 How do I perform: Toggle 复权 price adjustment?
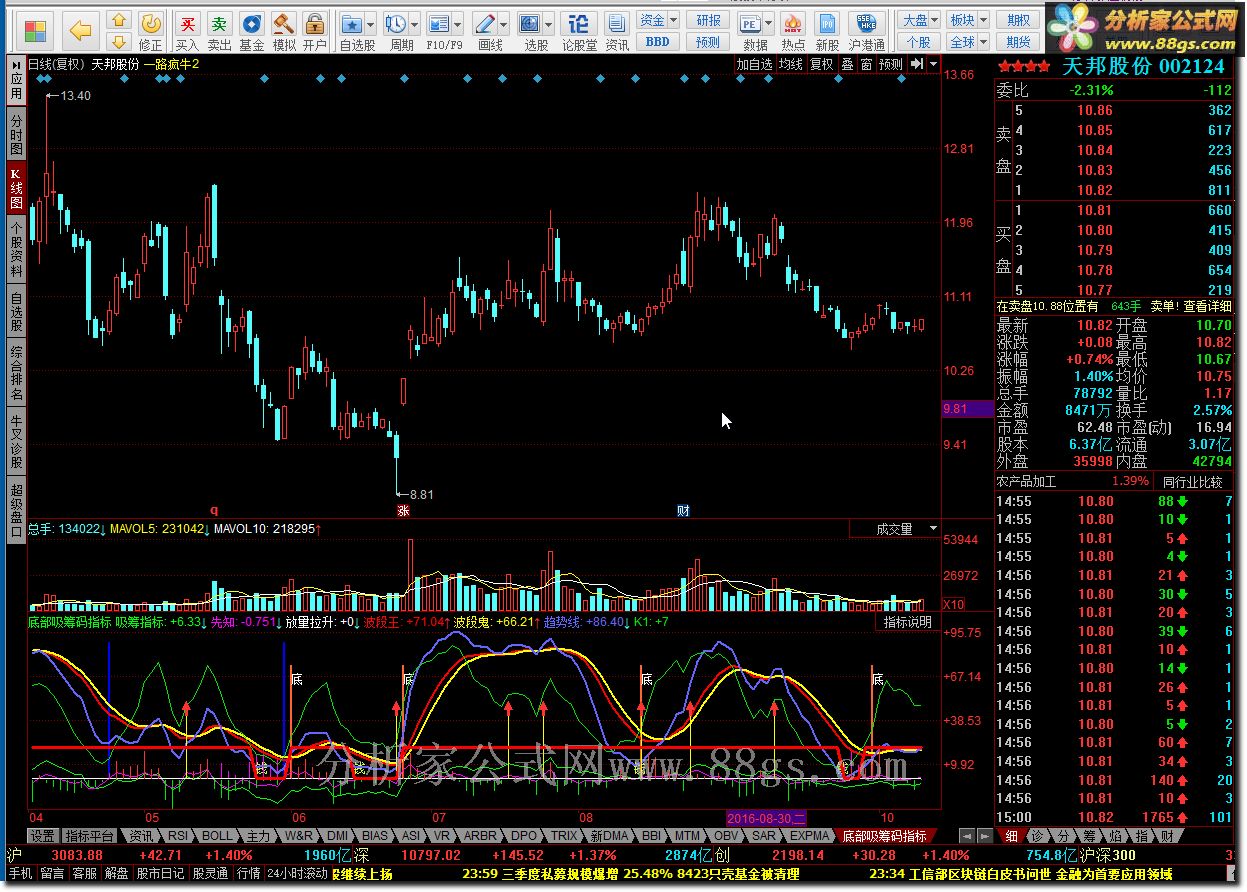click(822, 64)
